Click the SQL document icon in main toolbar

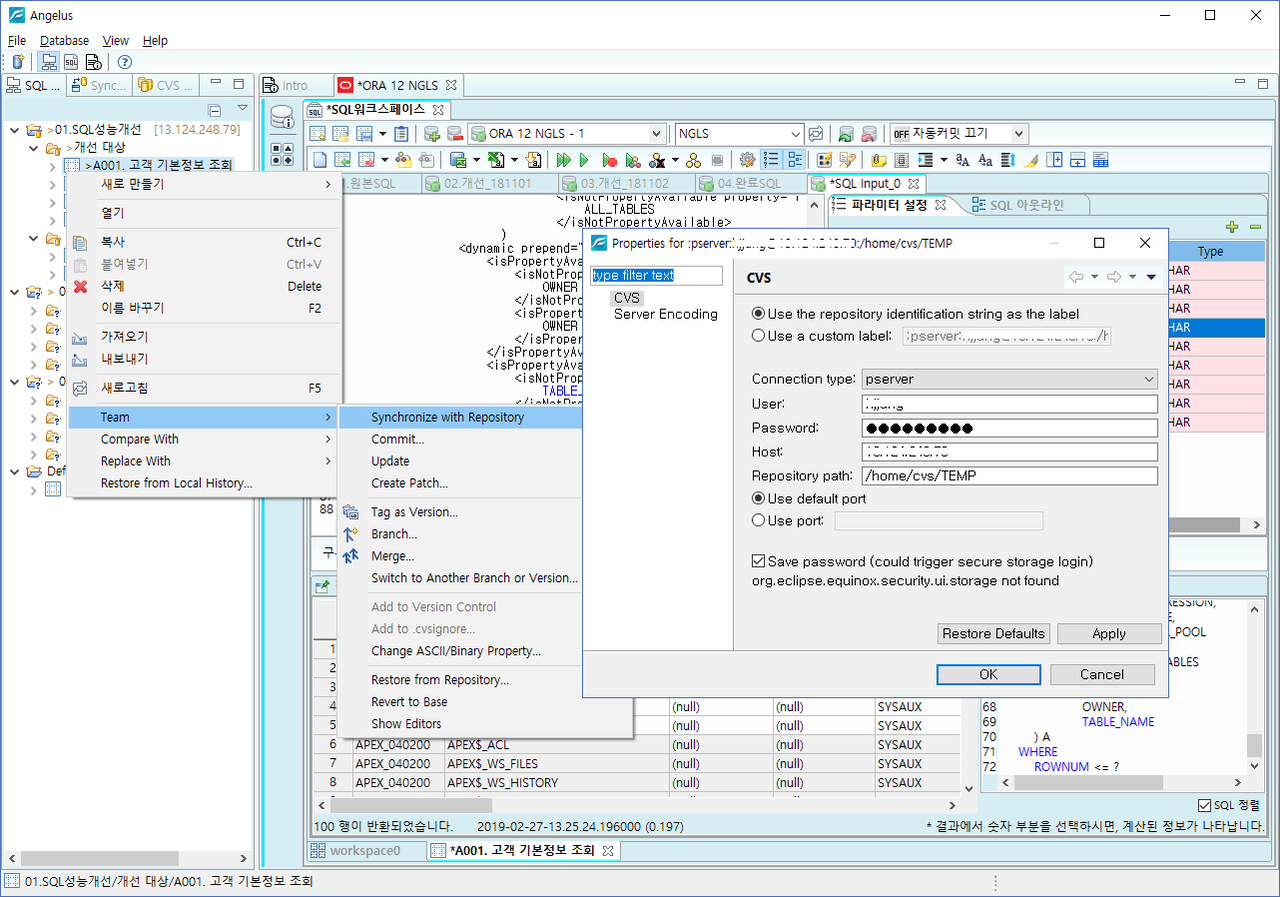71,62
